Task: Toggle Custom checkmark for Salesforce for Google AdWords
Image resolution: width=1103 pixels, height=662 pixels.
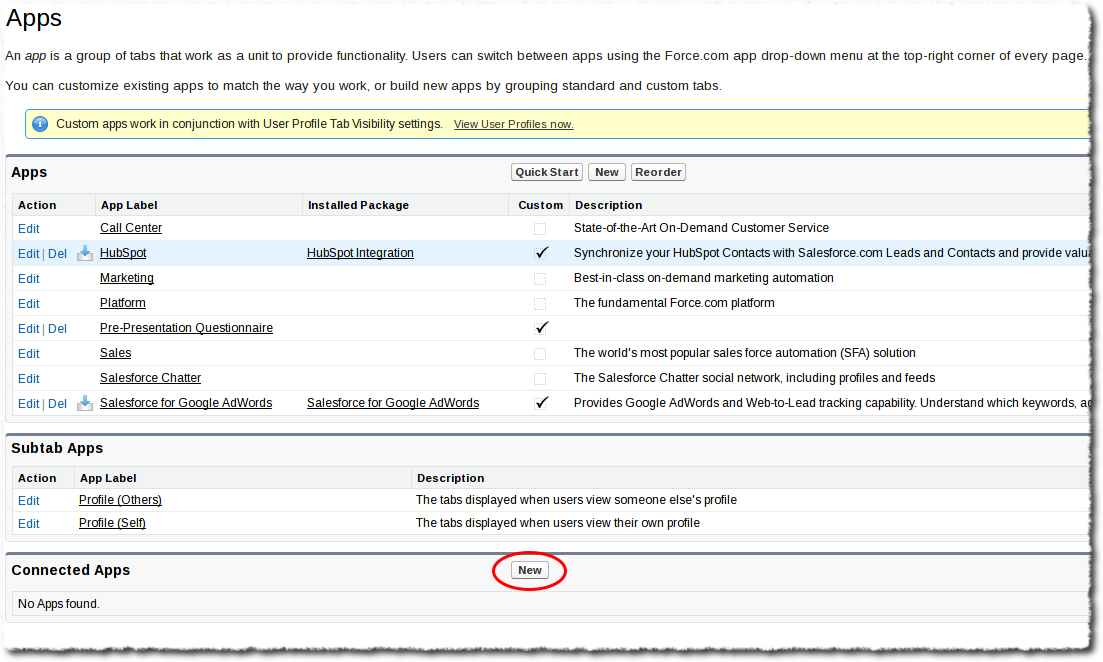Action: click(541, 403)
